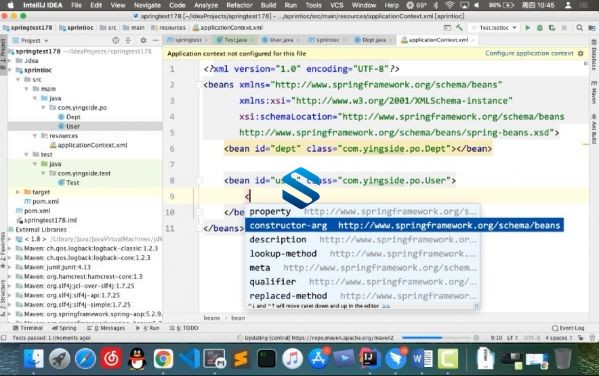The width and height of the screenshot is (599, 376).
Task: Run Test.testioc with green play icon
Action: point(528,28)
